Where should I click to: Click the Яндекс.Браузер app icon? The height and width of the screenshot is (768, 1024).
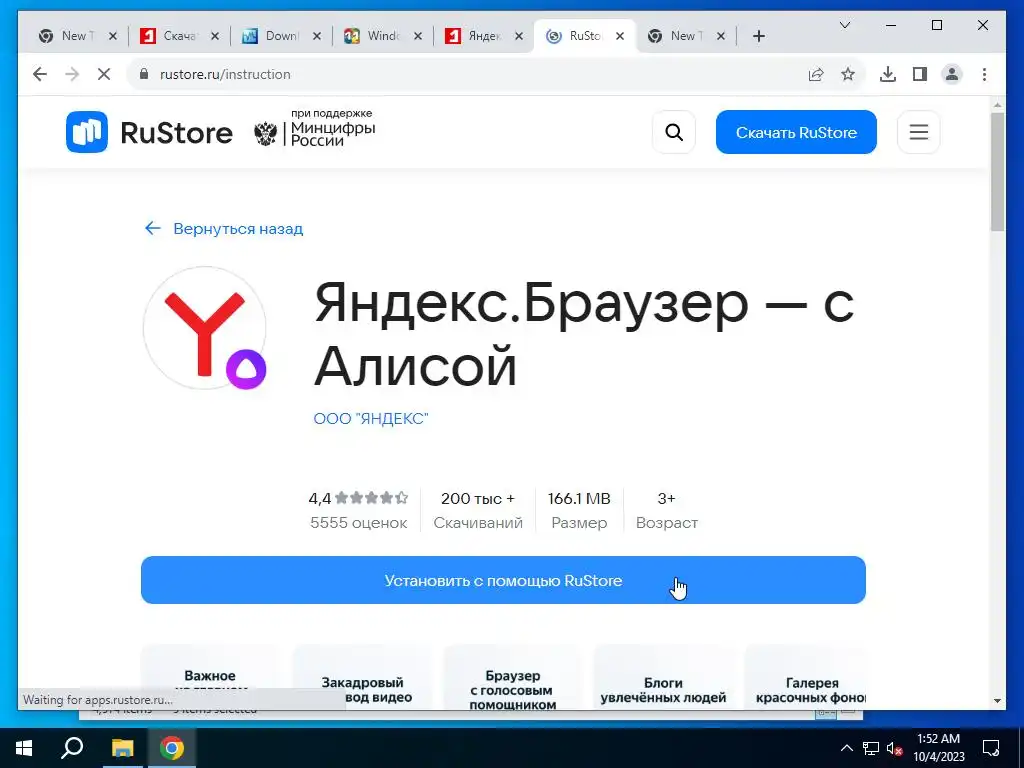(205, 328)
